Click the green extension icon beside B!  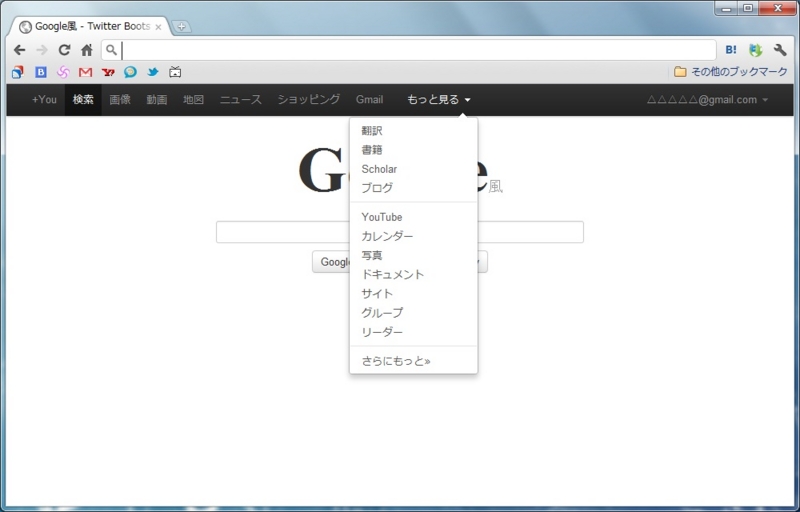pos(755,49)
